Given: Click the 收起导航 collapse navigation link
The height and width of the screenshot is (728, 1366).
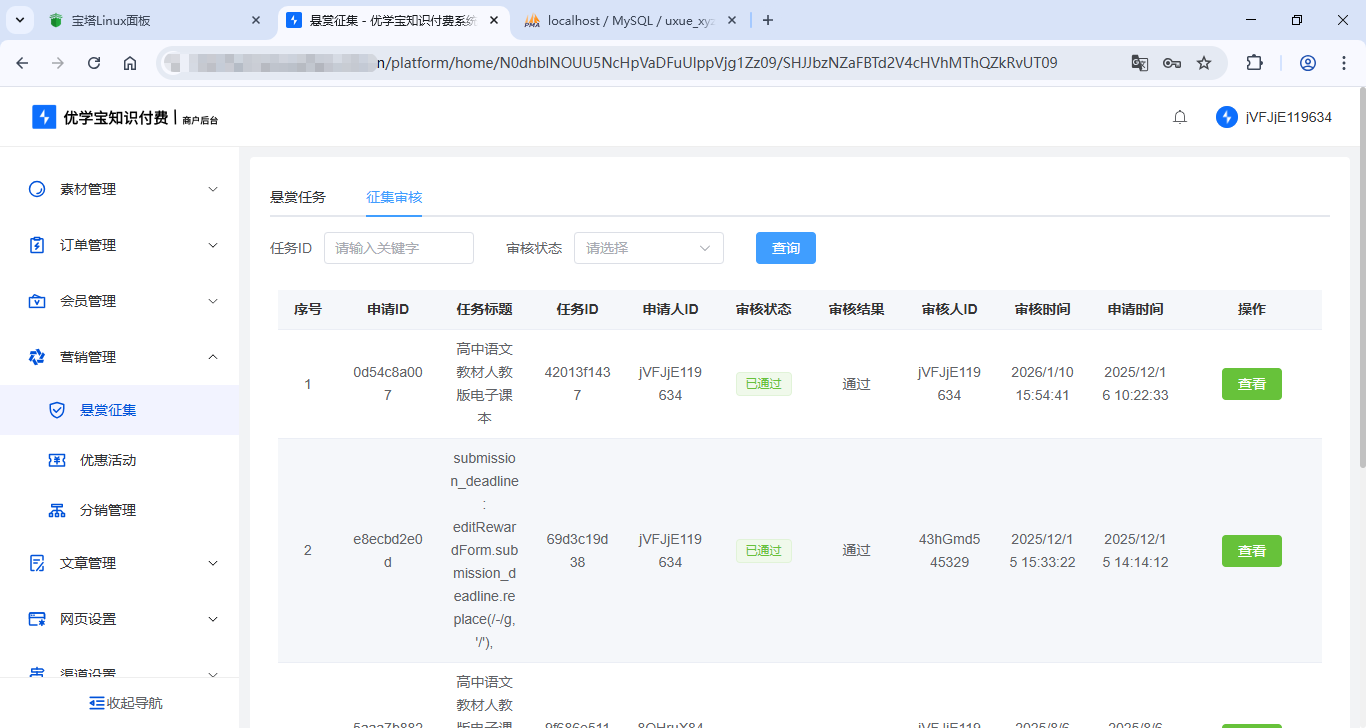Looking at the screenshot, I should click(126, 703).
